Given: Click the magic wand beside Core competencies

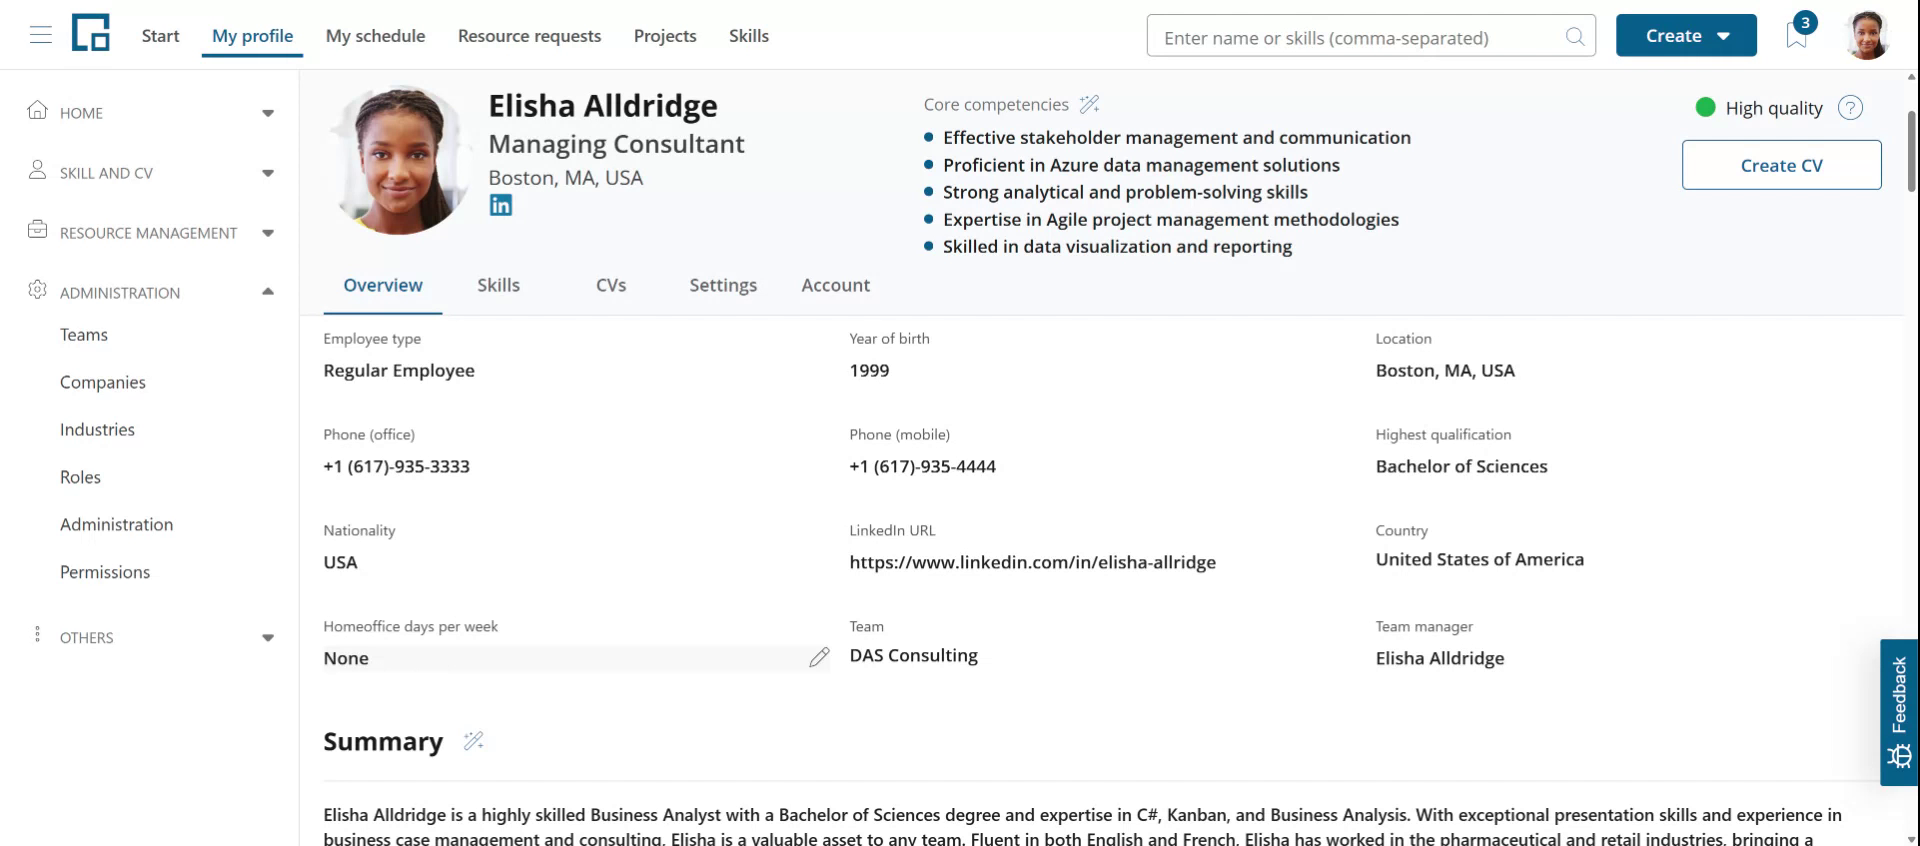Looking at the screenshot, I should (1090, 104).
